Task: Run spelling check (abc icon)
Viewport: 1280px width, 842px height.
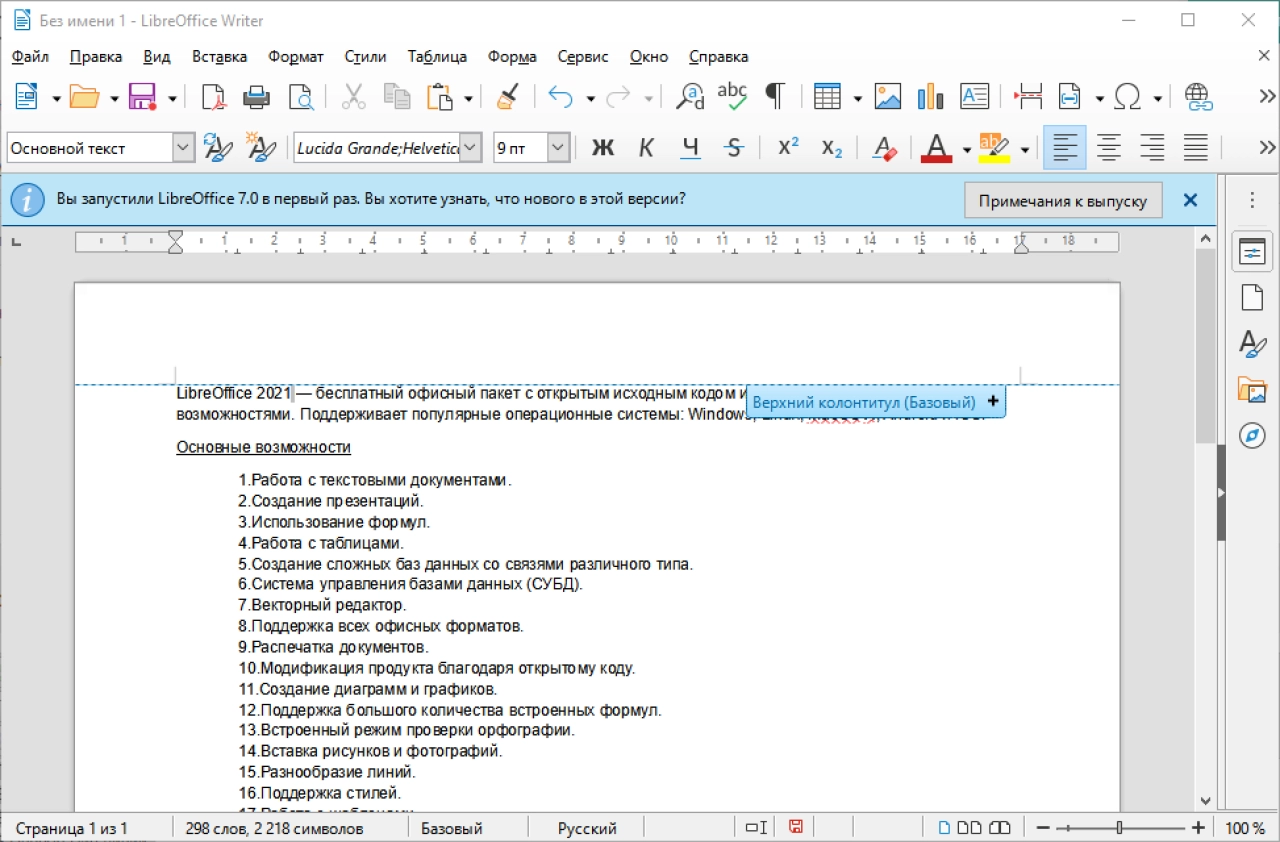Action: 733,97
